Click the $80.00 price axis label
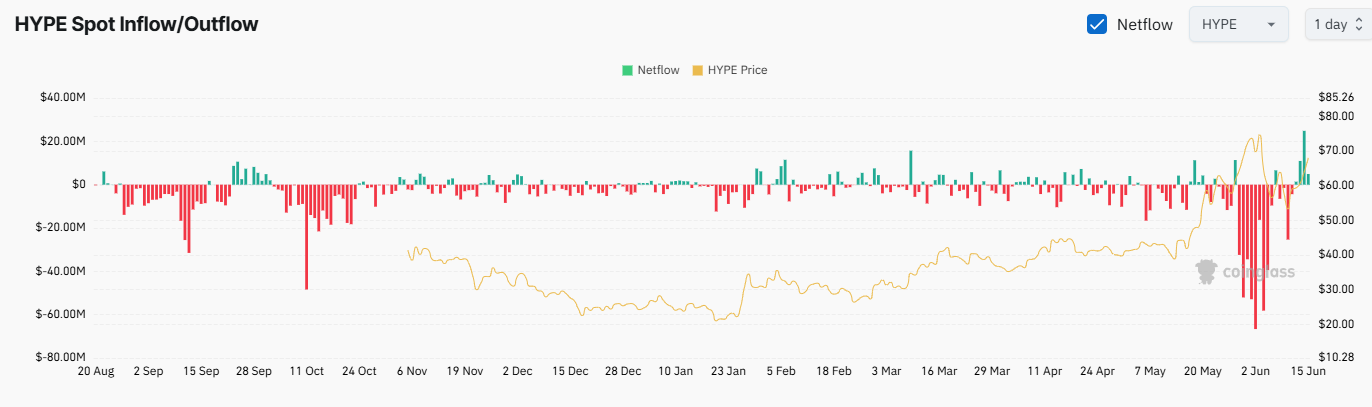 click(x=1337, y=116)
